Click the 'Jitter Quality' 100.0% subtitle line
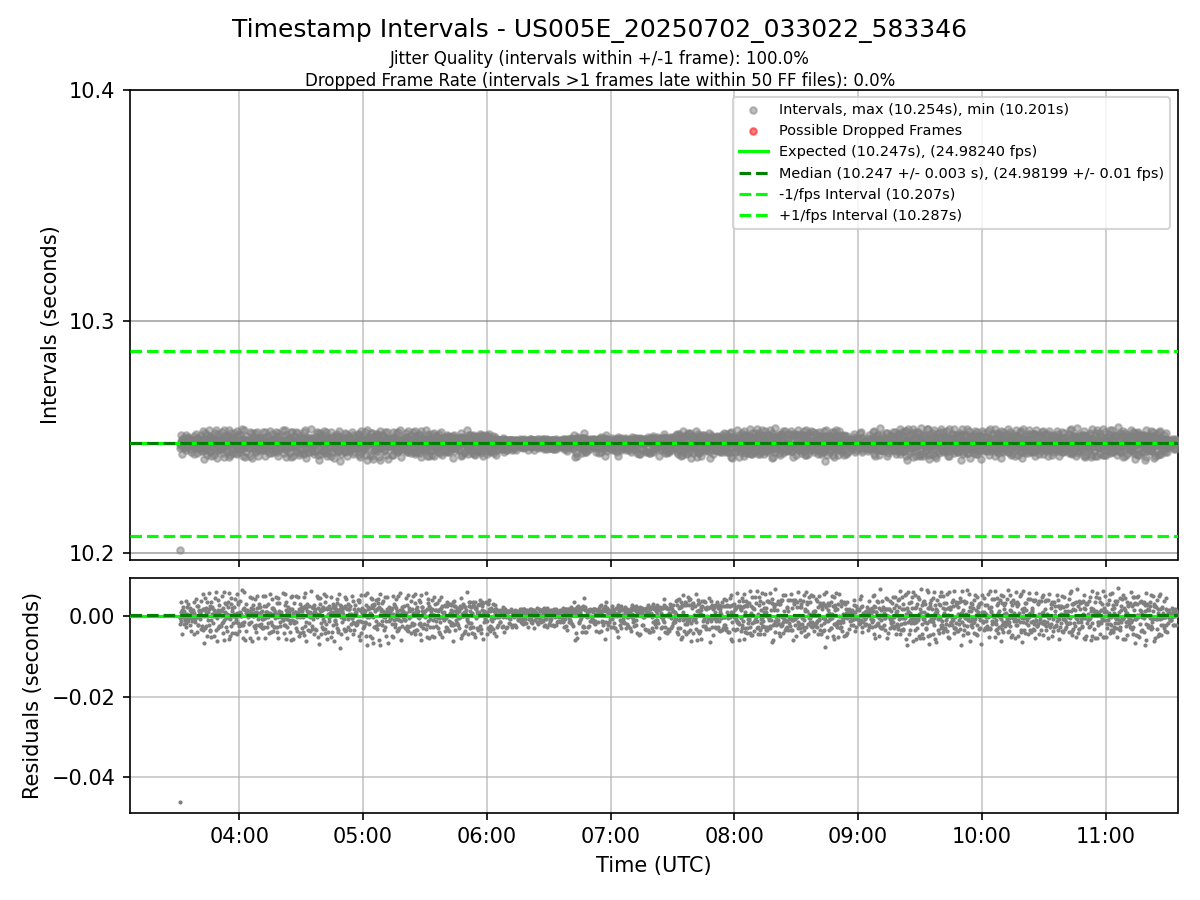 (x=599, y=58)
